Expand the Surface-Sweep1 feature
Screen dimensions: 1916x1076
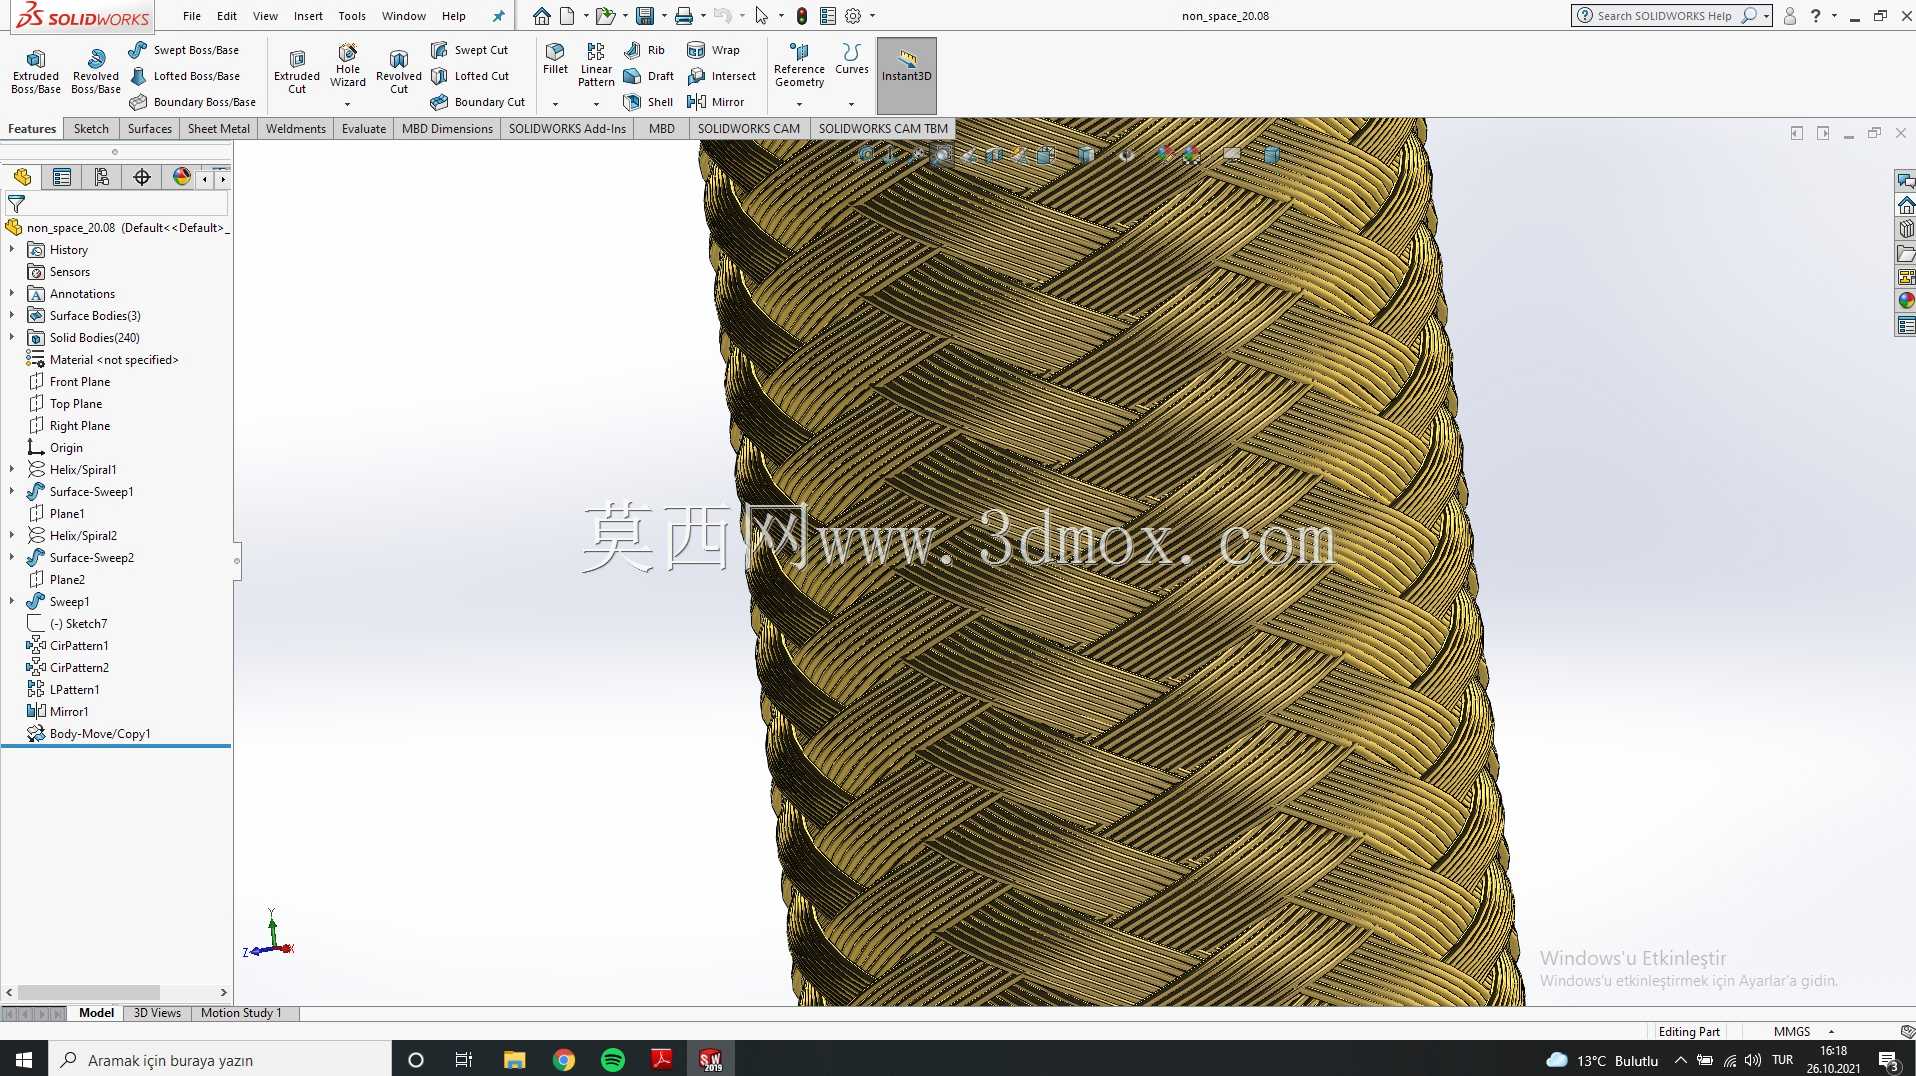12,492
